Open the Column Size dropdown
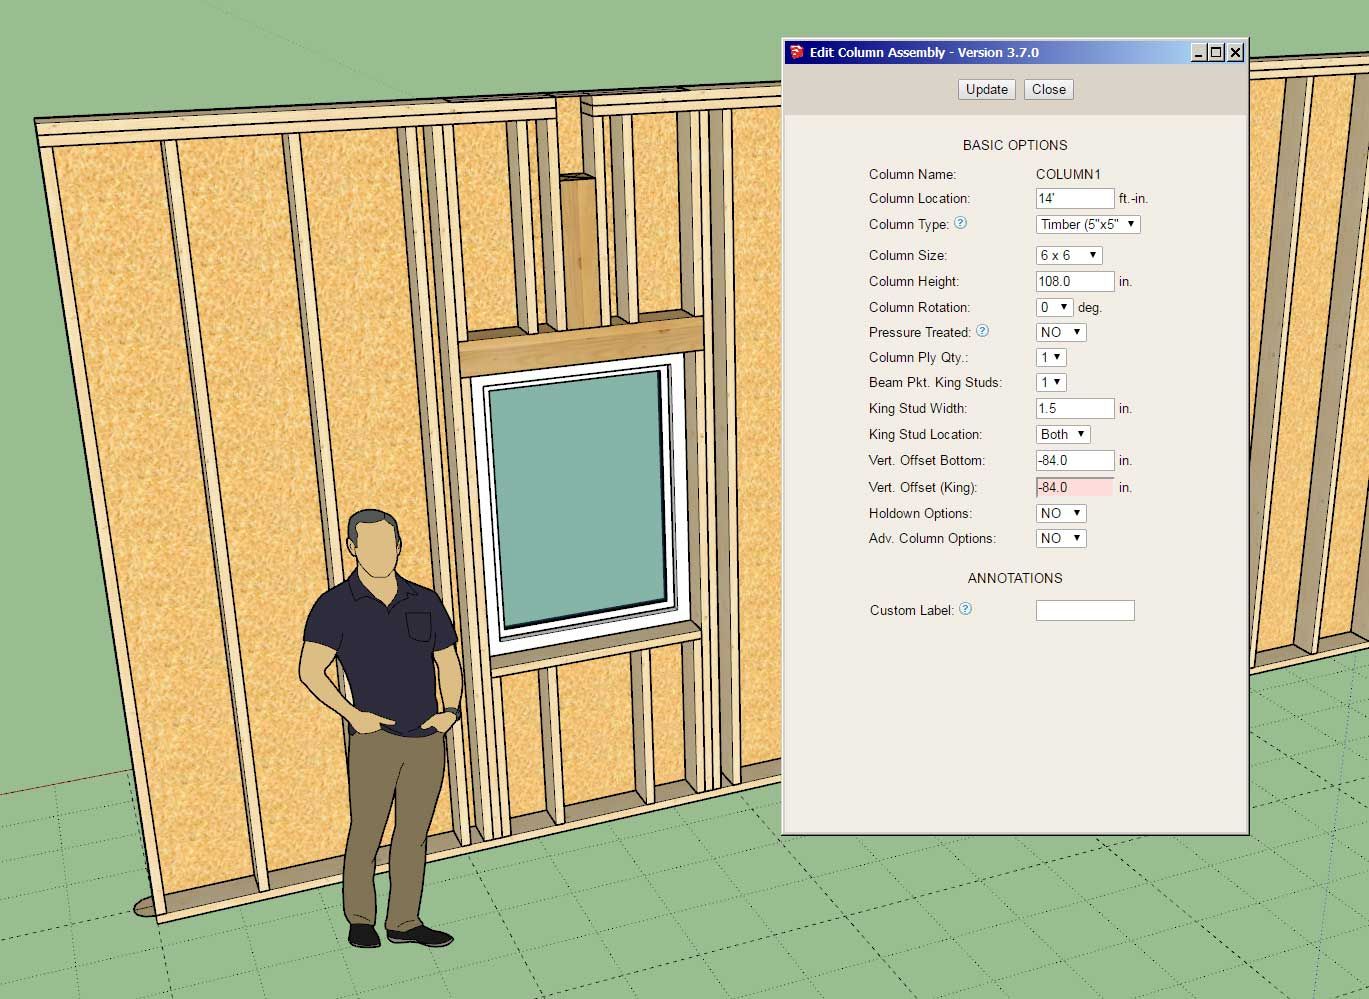 [x=1069, y=255]
